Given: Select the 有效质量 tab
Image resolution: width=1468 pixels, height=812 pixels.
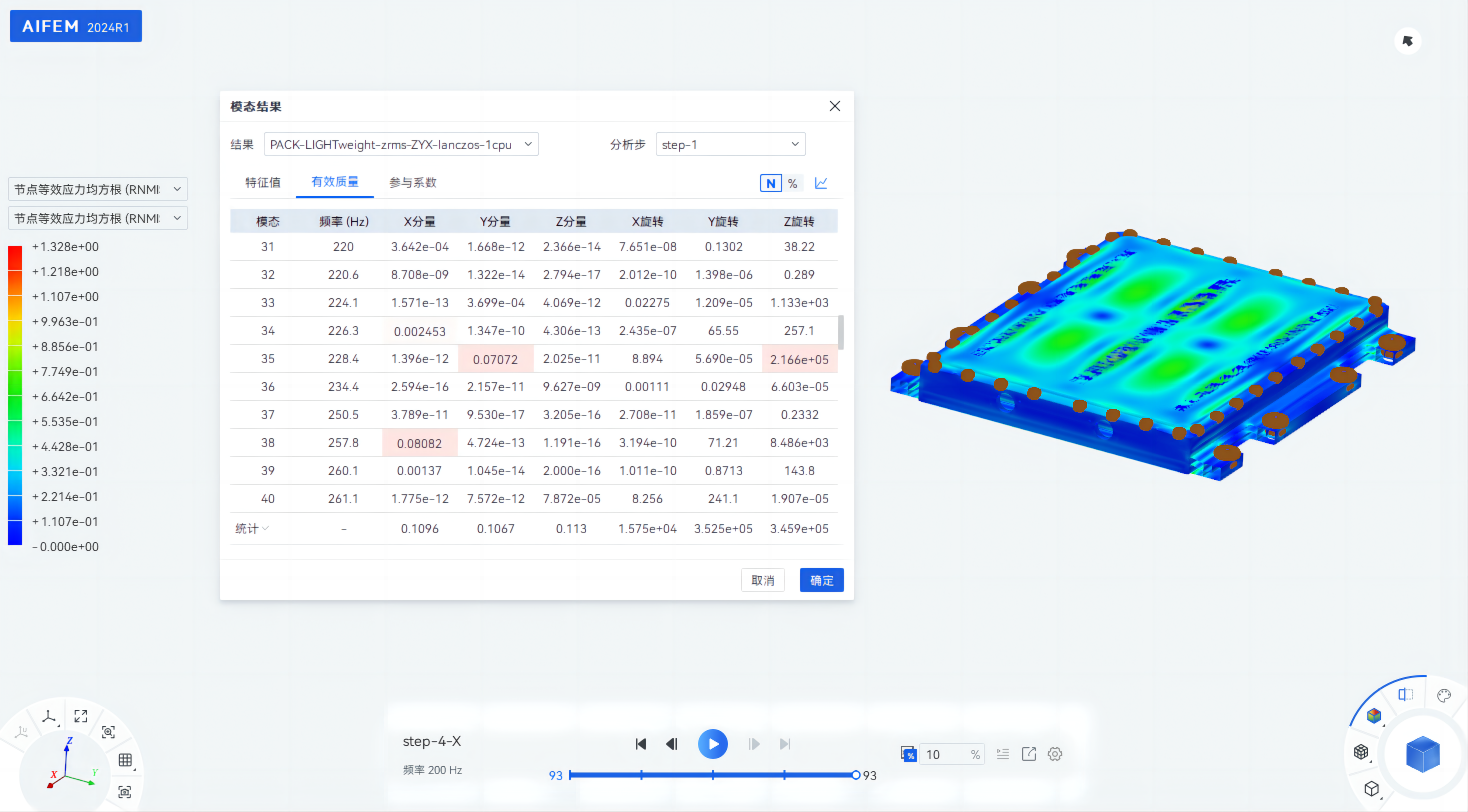Looking at the screenshot, I should (x=335, y=183).
